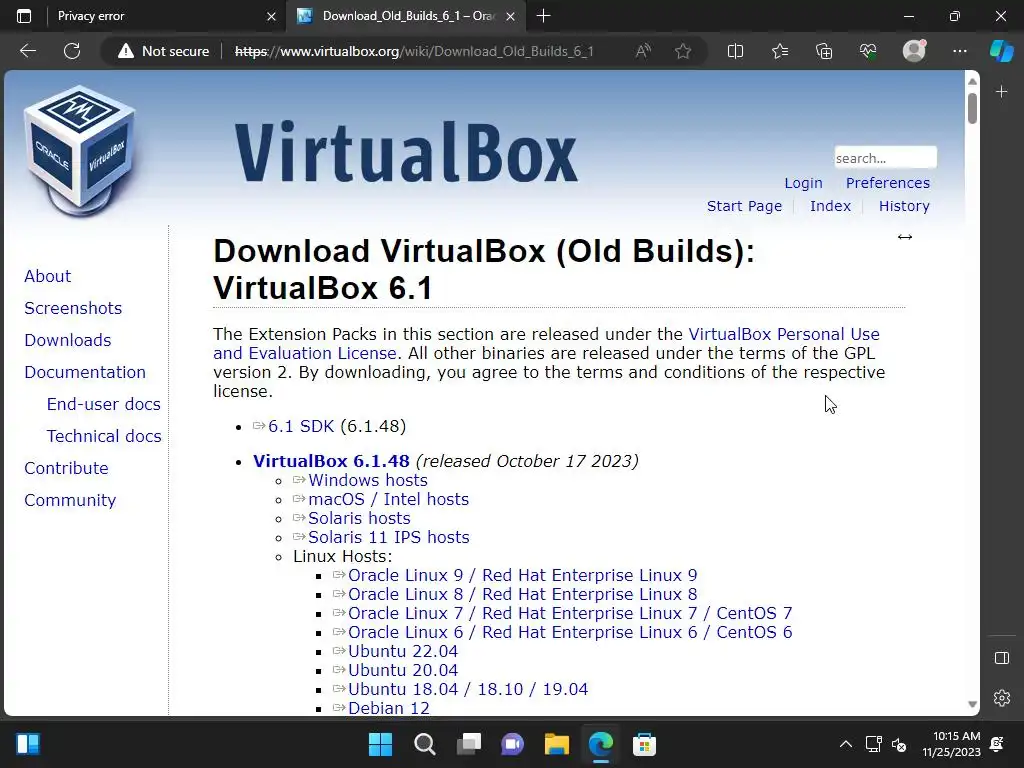This screenshot has height=768, width=1024.
Task: Open the Screenshots sidebar link
Action: [x=73, y=308]
